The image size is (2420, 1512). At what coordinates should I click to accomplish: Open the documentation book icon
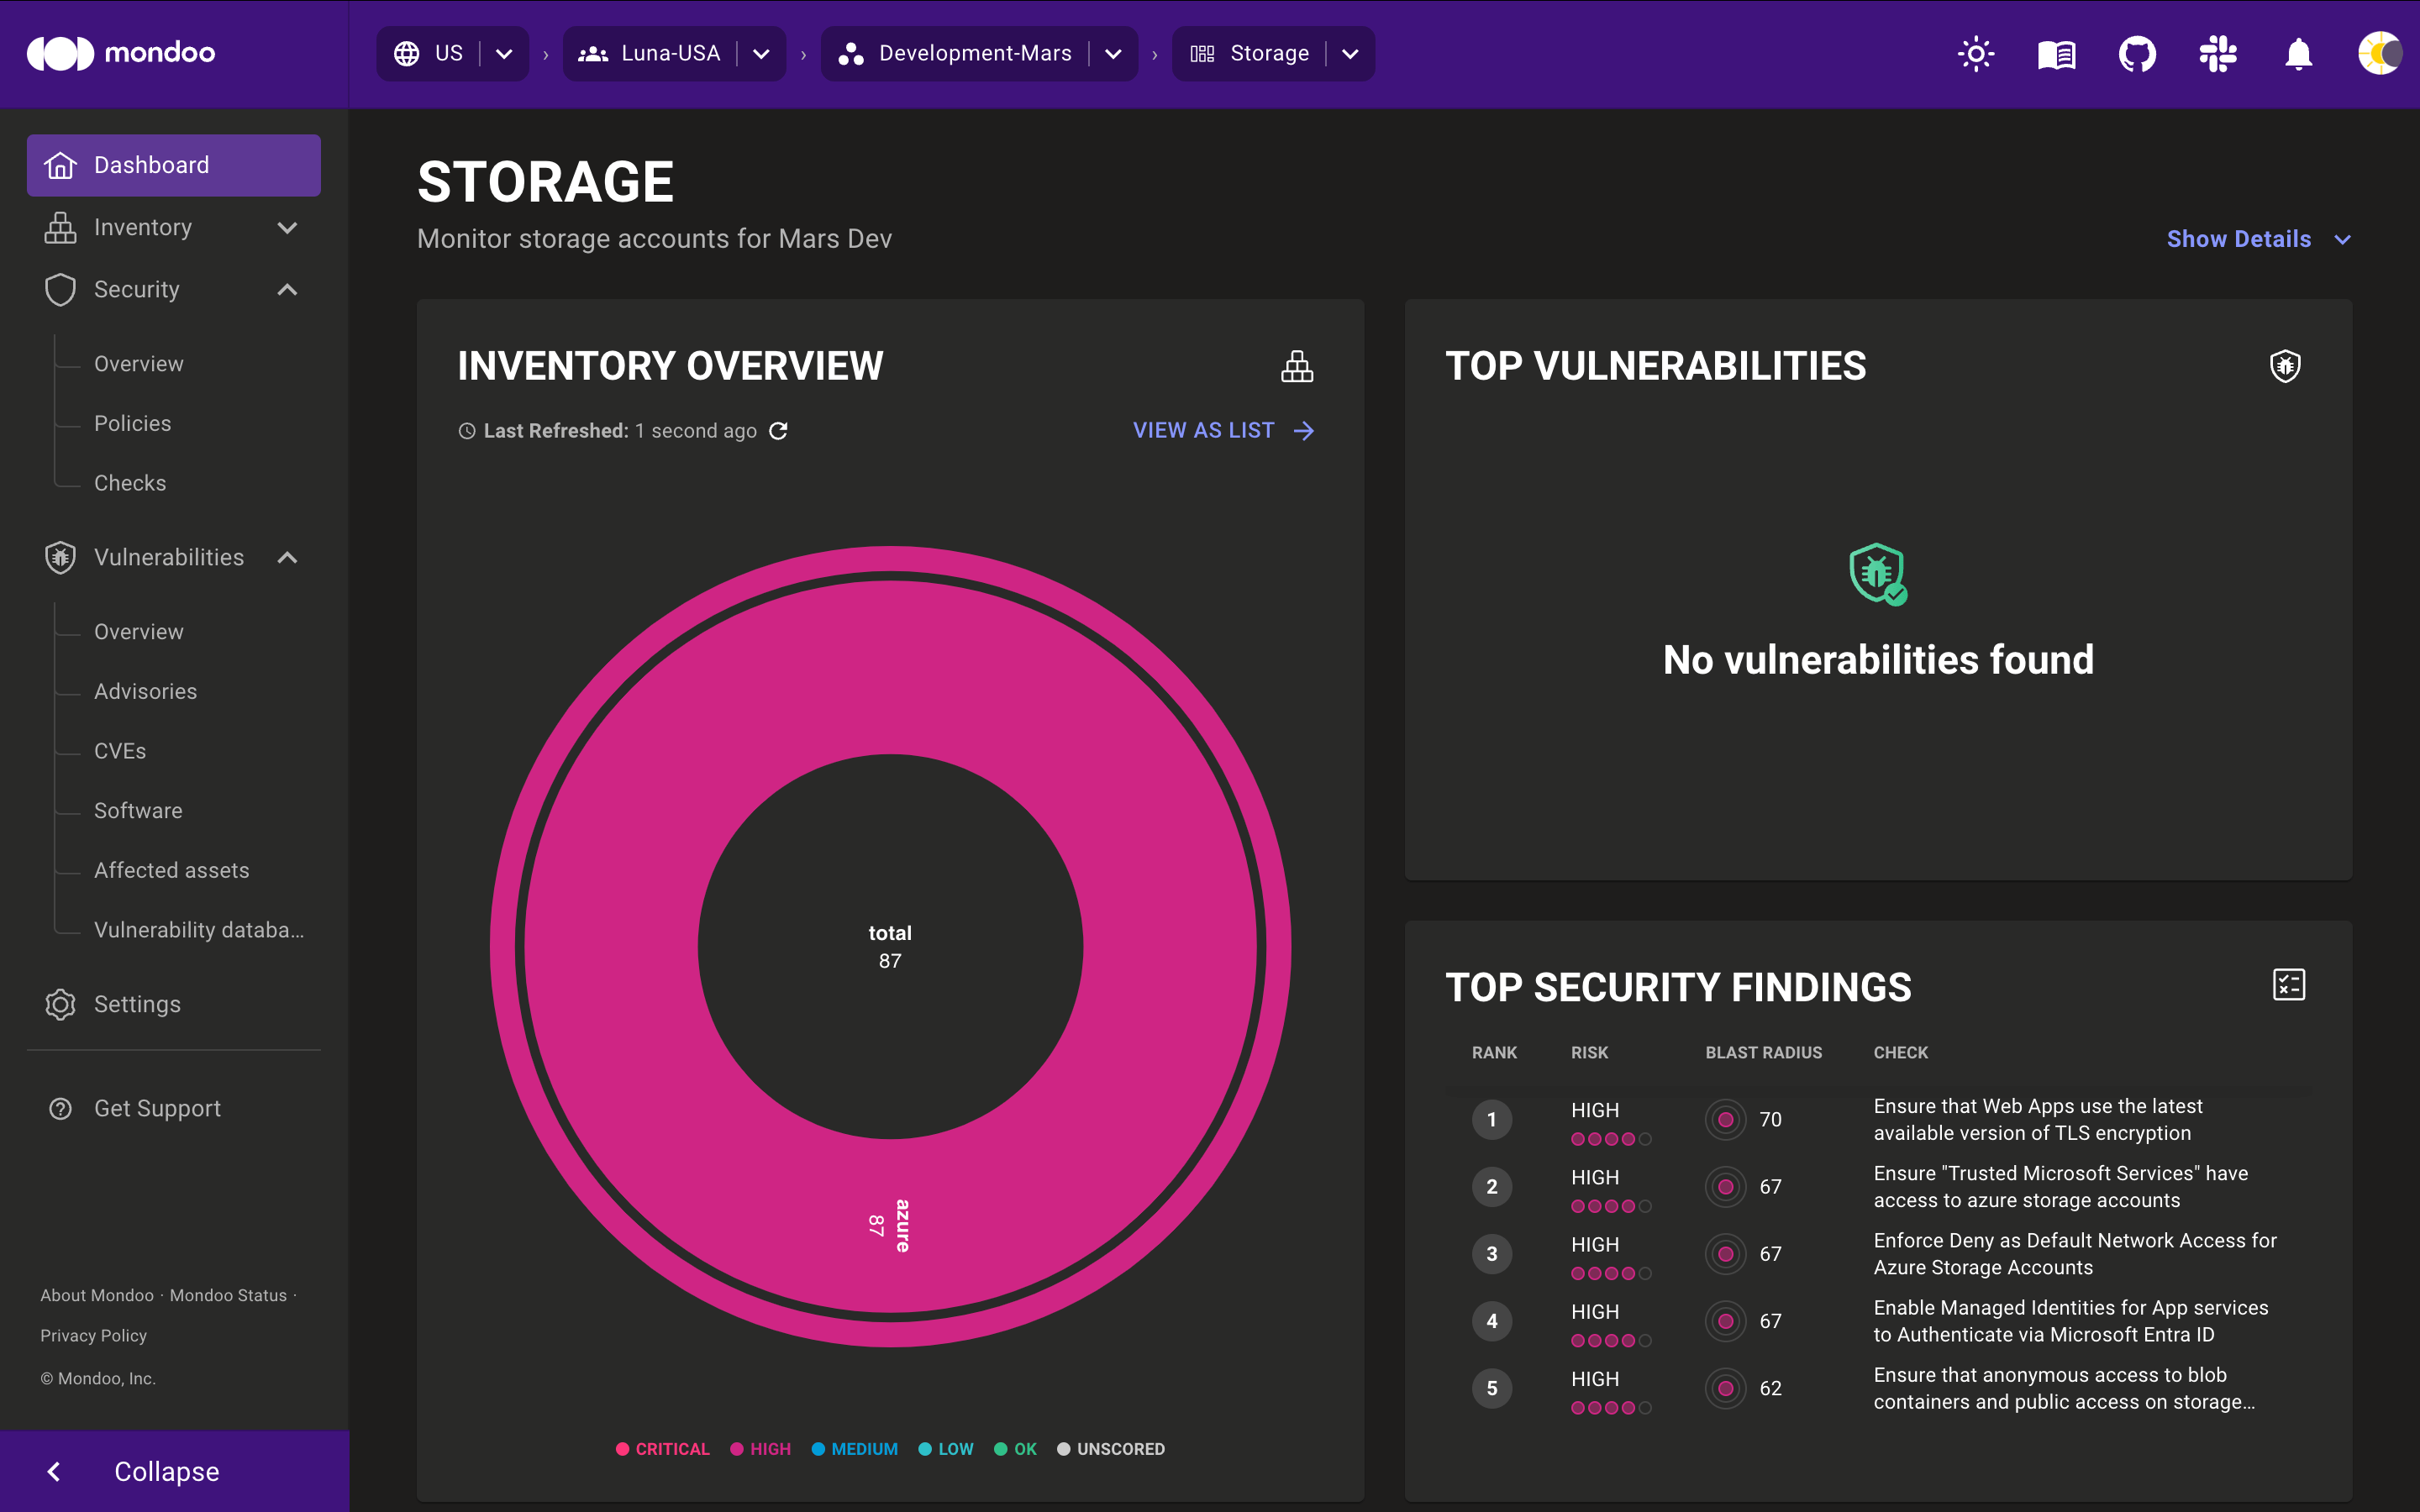(x=2056, y=53)
